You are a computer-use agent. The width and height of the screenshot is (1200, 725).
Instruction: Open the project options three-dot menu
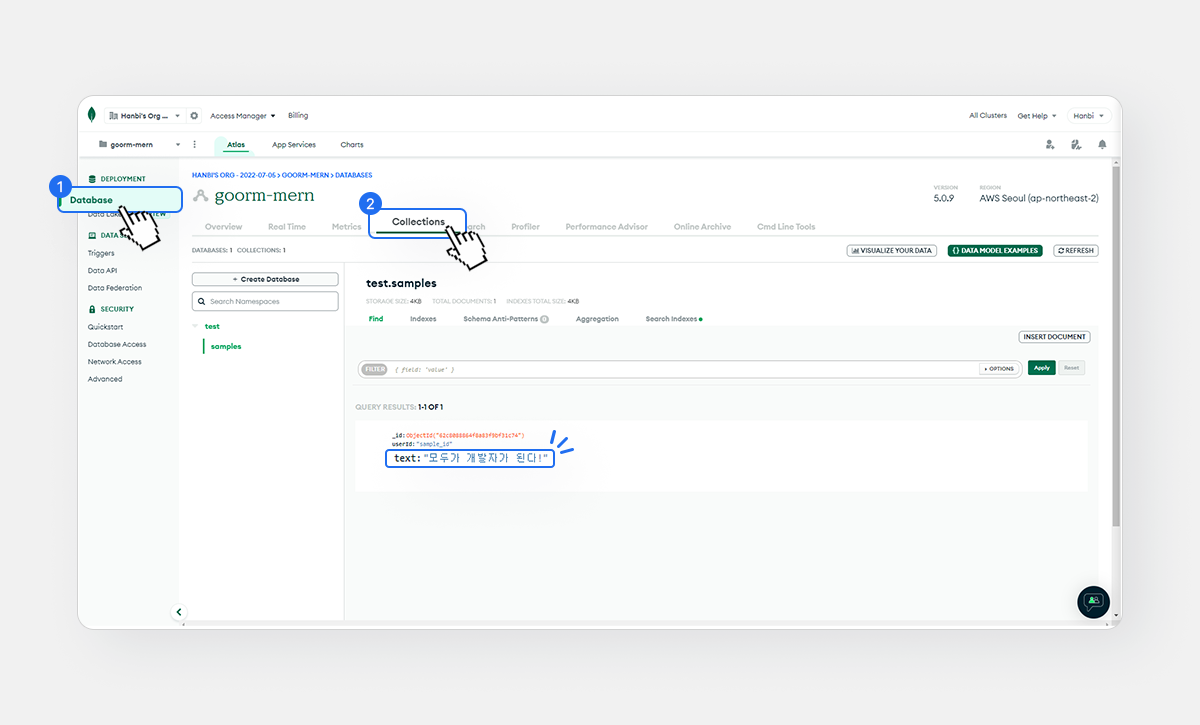[x=194, y=144]
